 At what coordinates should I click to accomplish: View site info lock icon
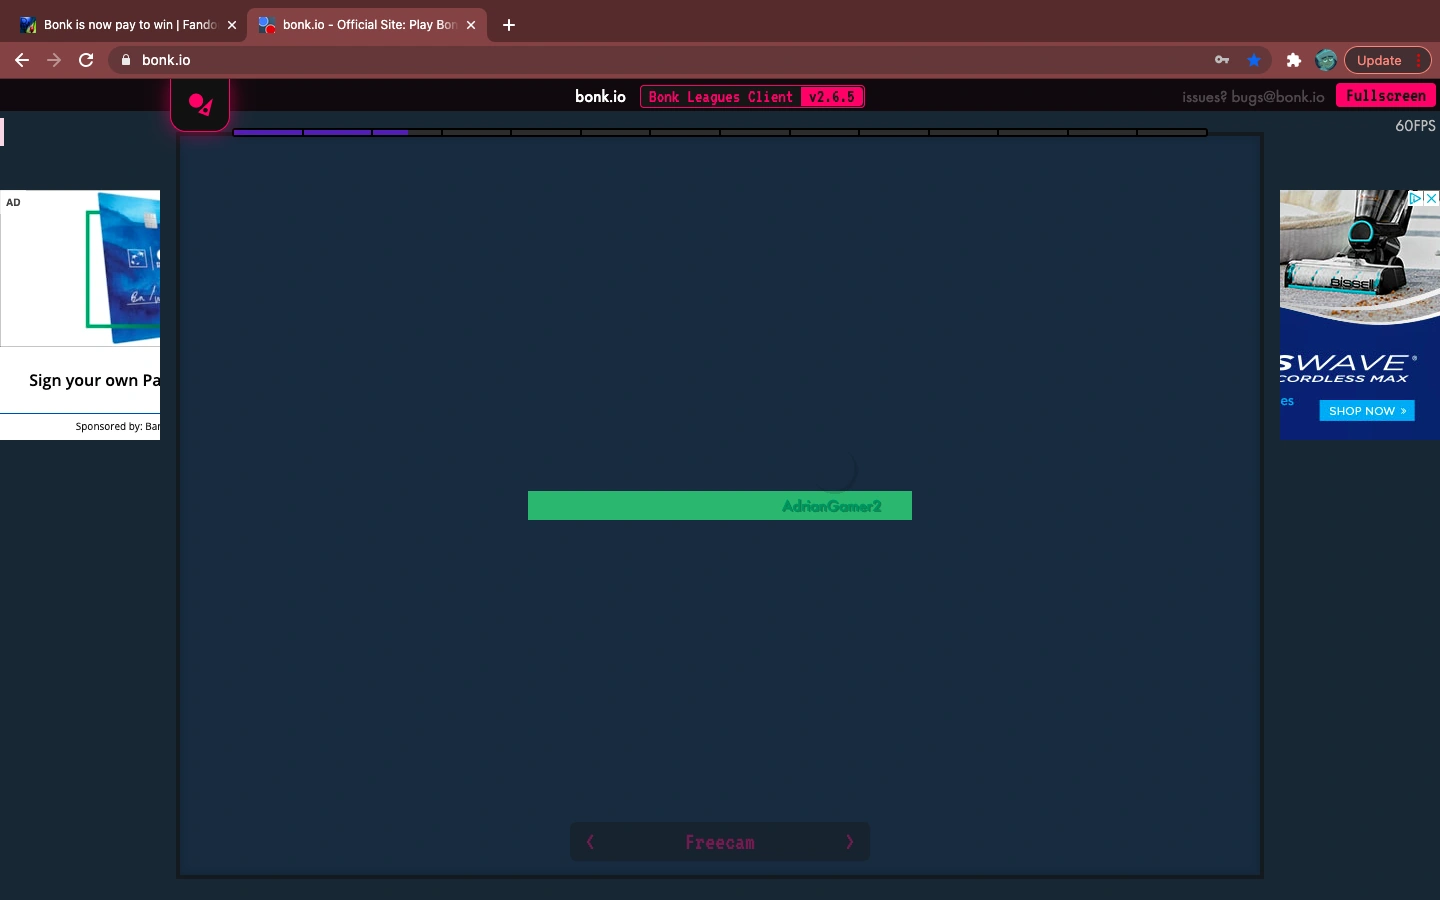point(126,60)
